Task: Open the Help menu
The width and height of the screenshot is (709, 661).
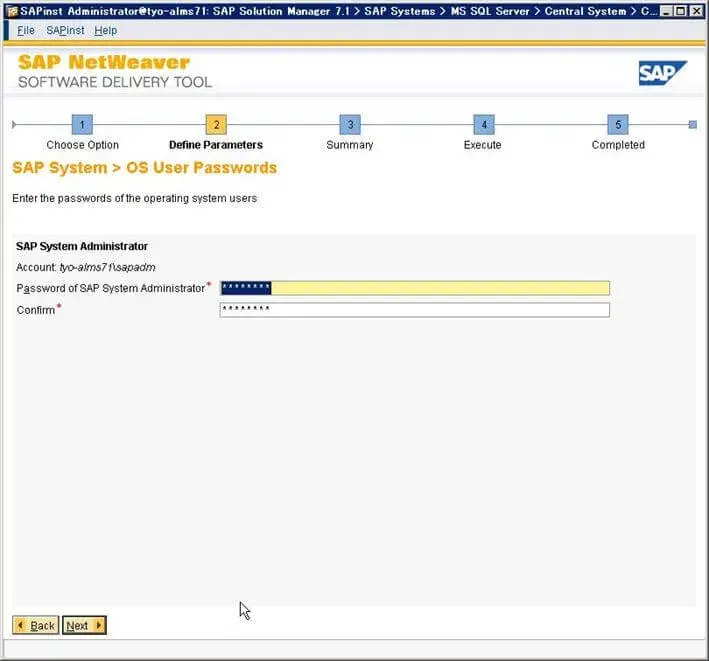Action: point(105,30)
